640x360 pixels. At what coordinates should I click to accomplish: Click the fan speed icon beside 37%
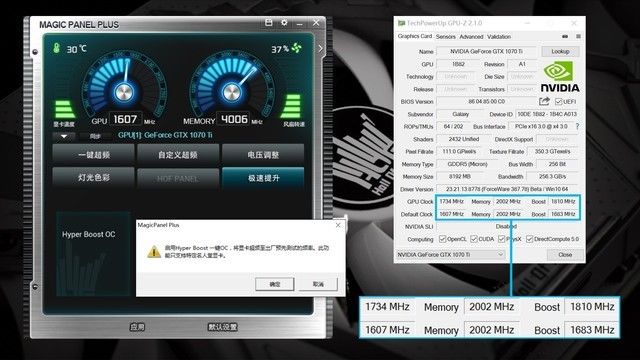297,48
